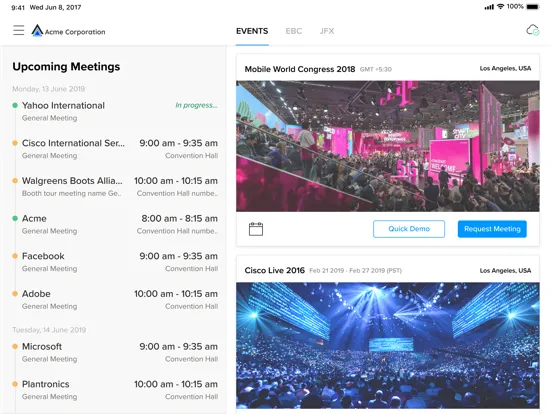Click the Upcoming Meetings heading

[66, 67]
